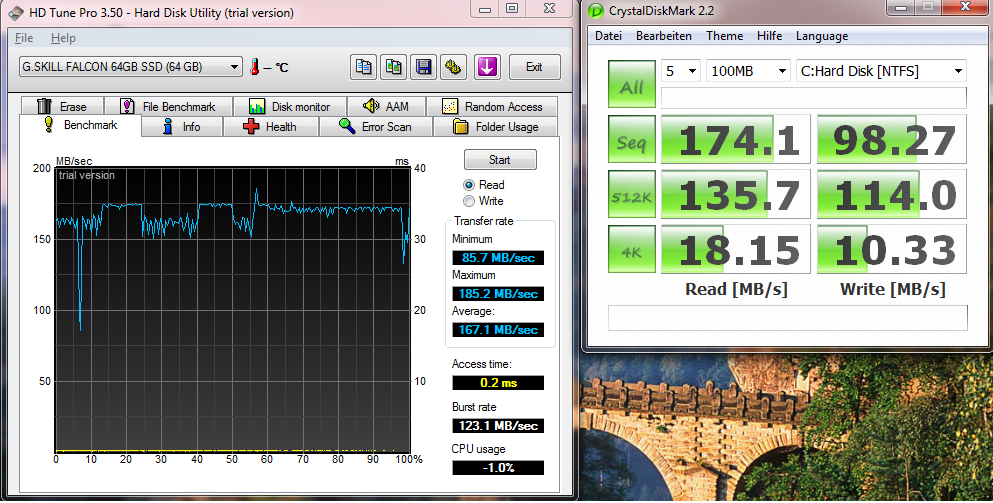Run the 512K test in CrystalDiskMark
This screenshot has width=993, height=503.
tap(631, 194)
